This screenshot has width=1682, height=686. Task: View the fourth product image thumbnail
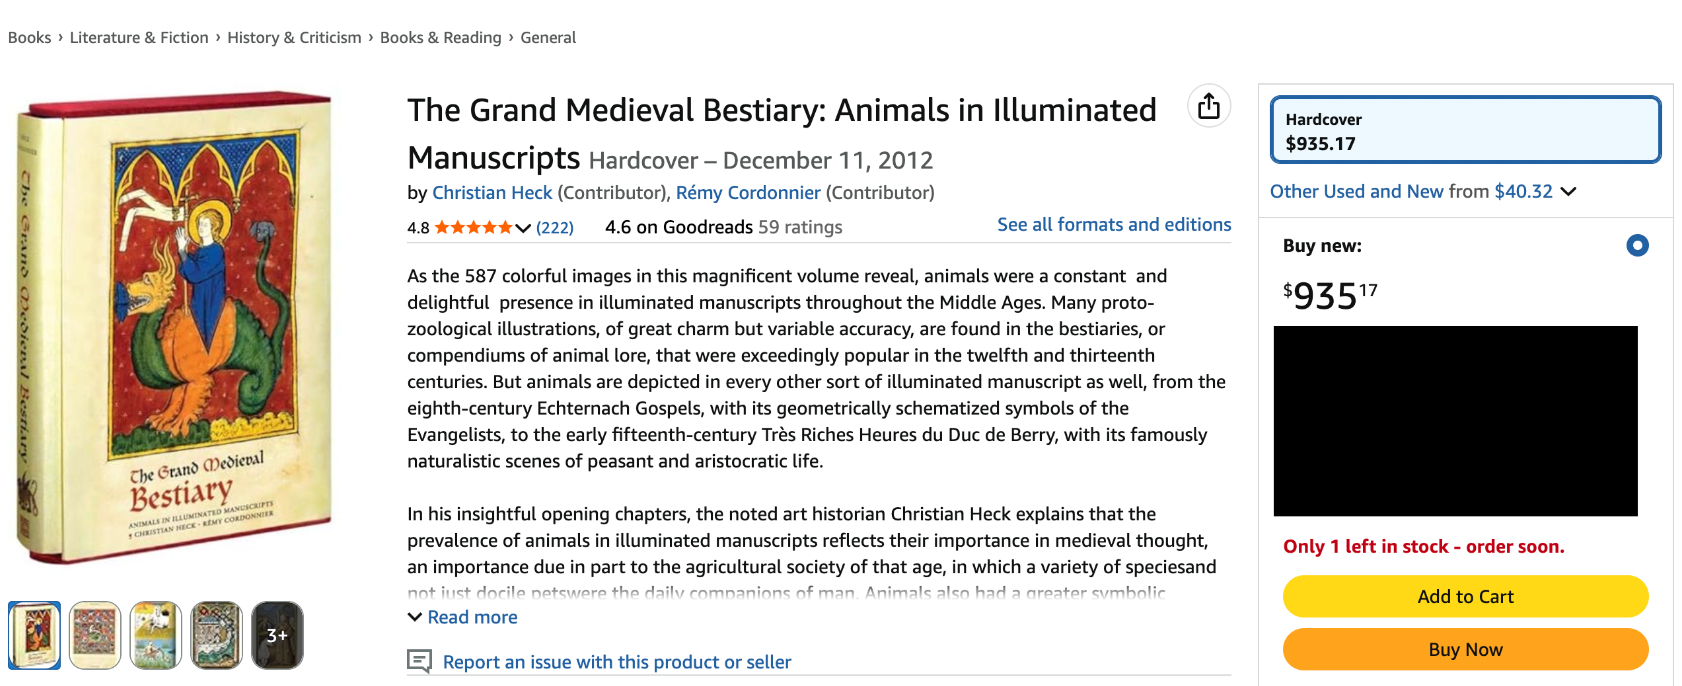point(217,635)
